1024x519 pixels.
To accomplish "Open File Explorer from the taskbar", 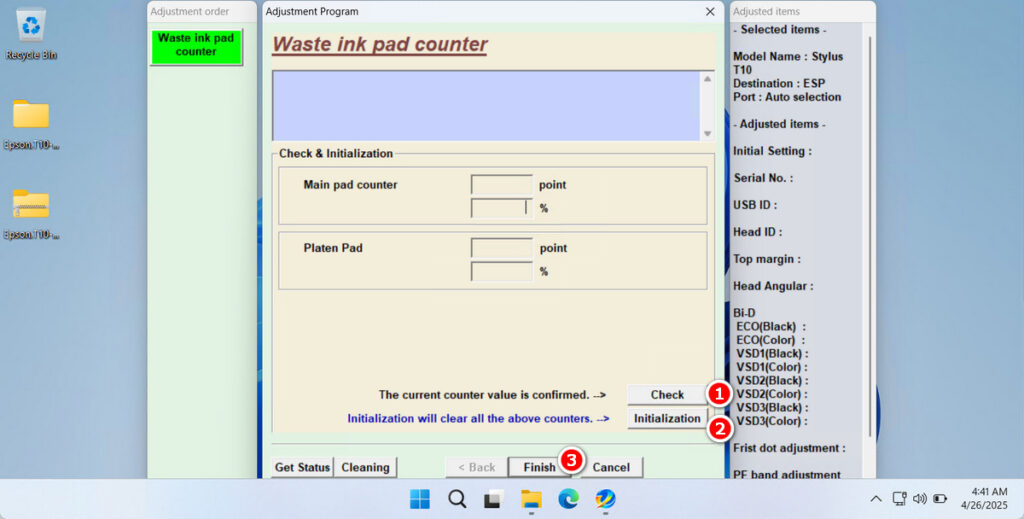I will click(531, 499).
